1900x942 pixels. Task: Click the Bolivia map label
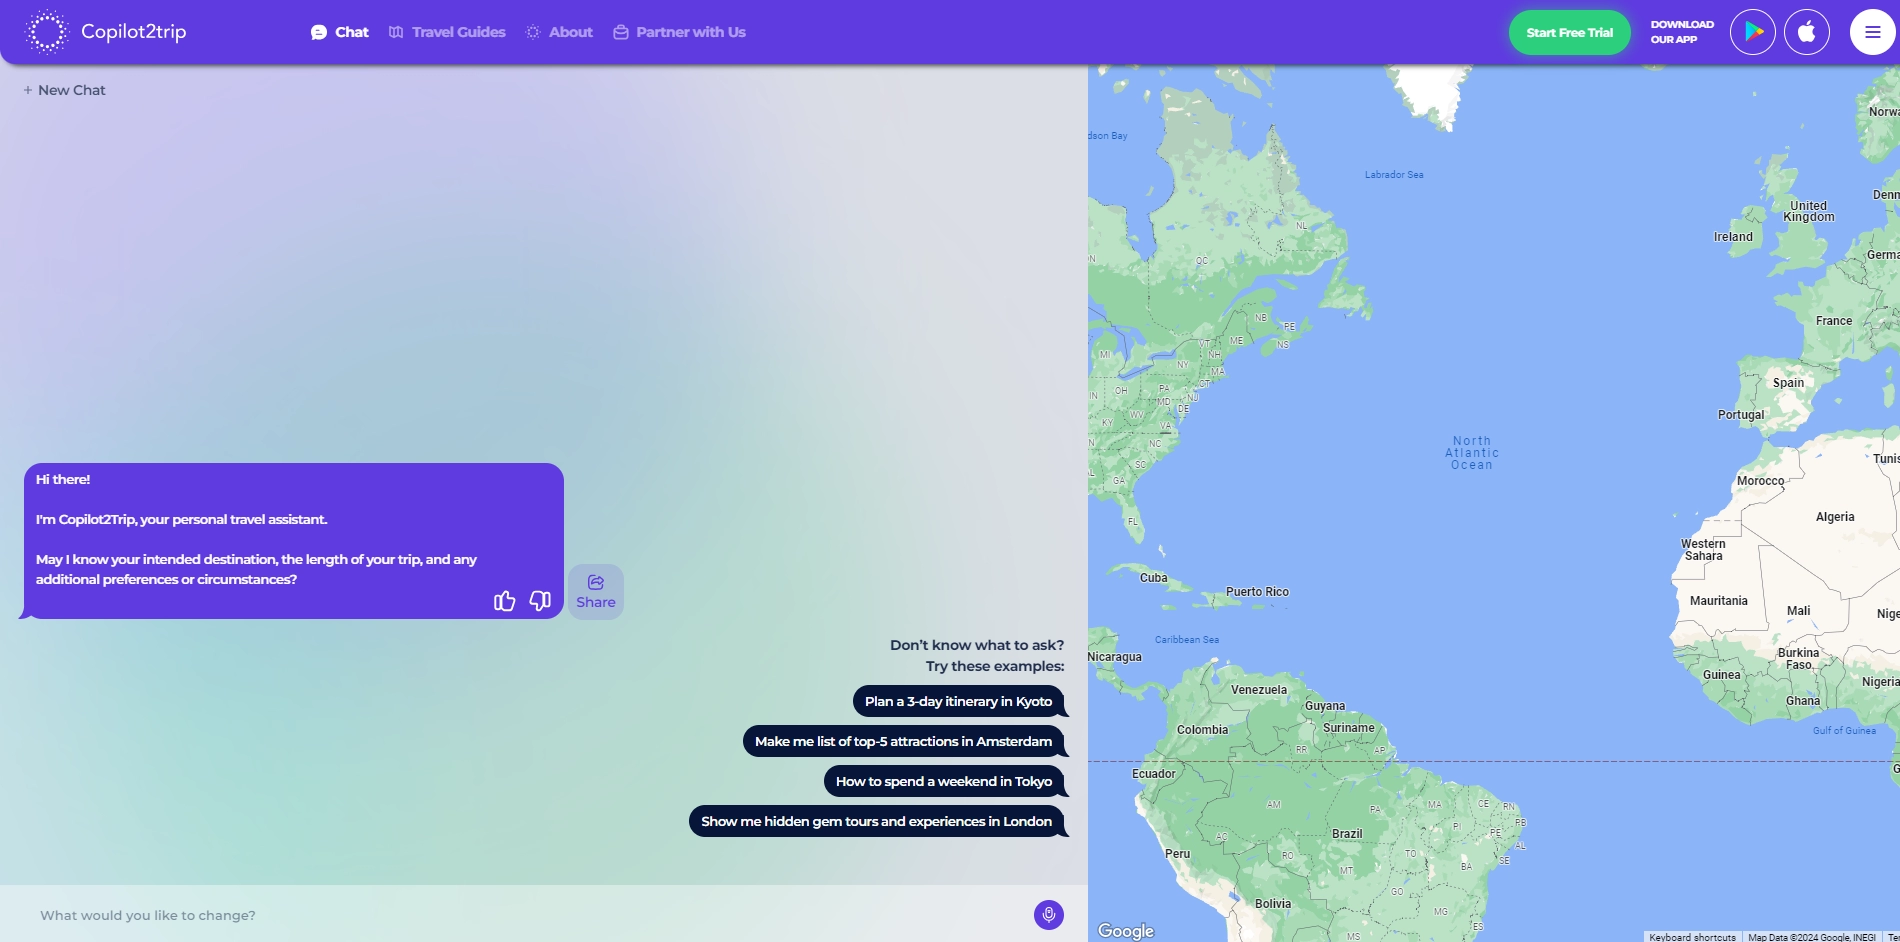1273,904
